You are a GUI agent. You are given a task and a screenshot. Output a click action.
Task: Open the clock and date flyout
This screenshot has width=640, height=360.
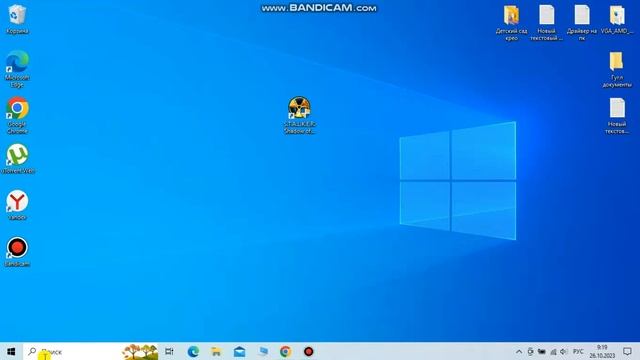click(x=602, y=351)
